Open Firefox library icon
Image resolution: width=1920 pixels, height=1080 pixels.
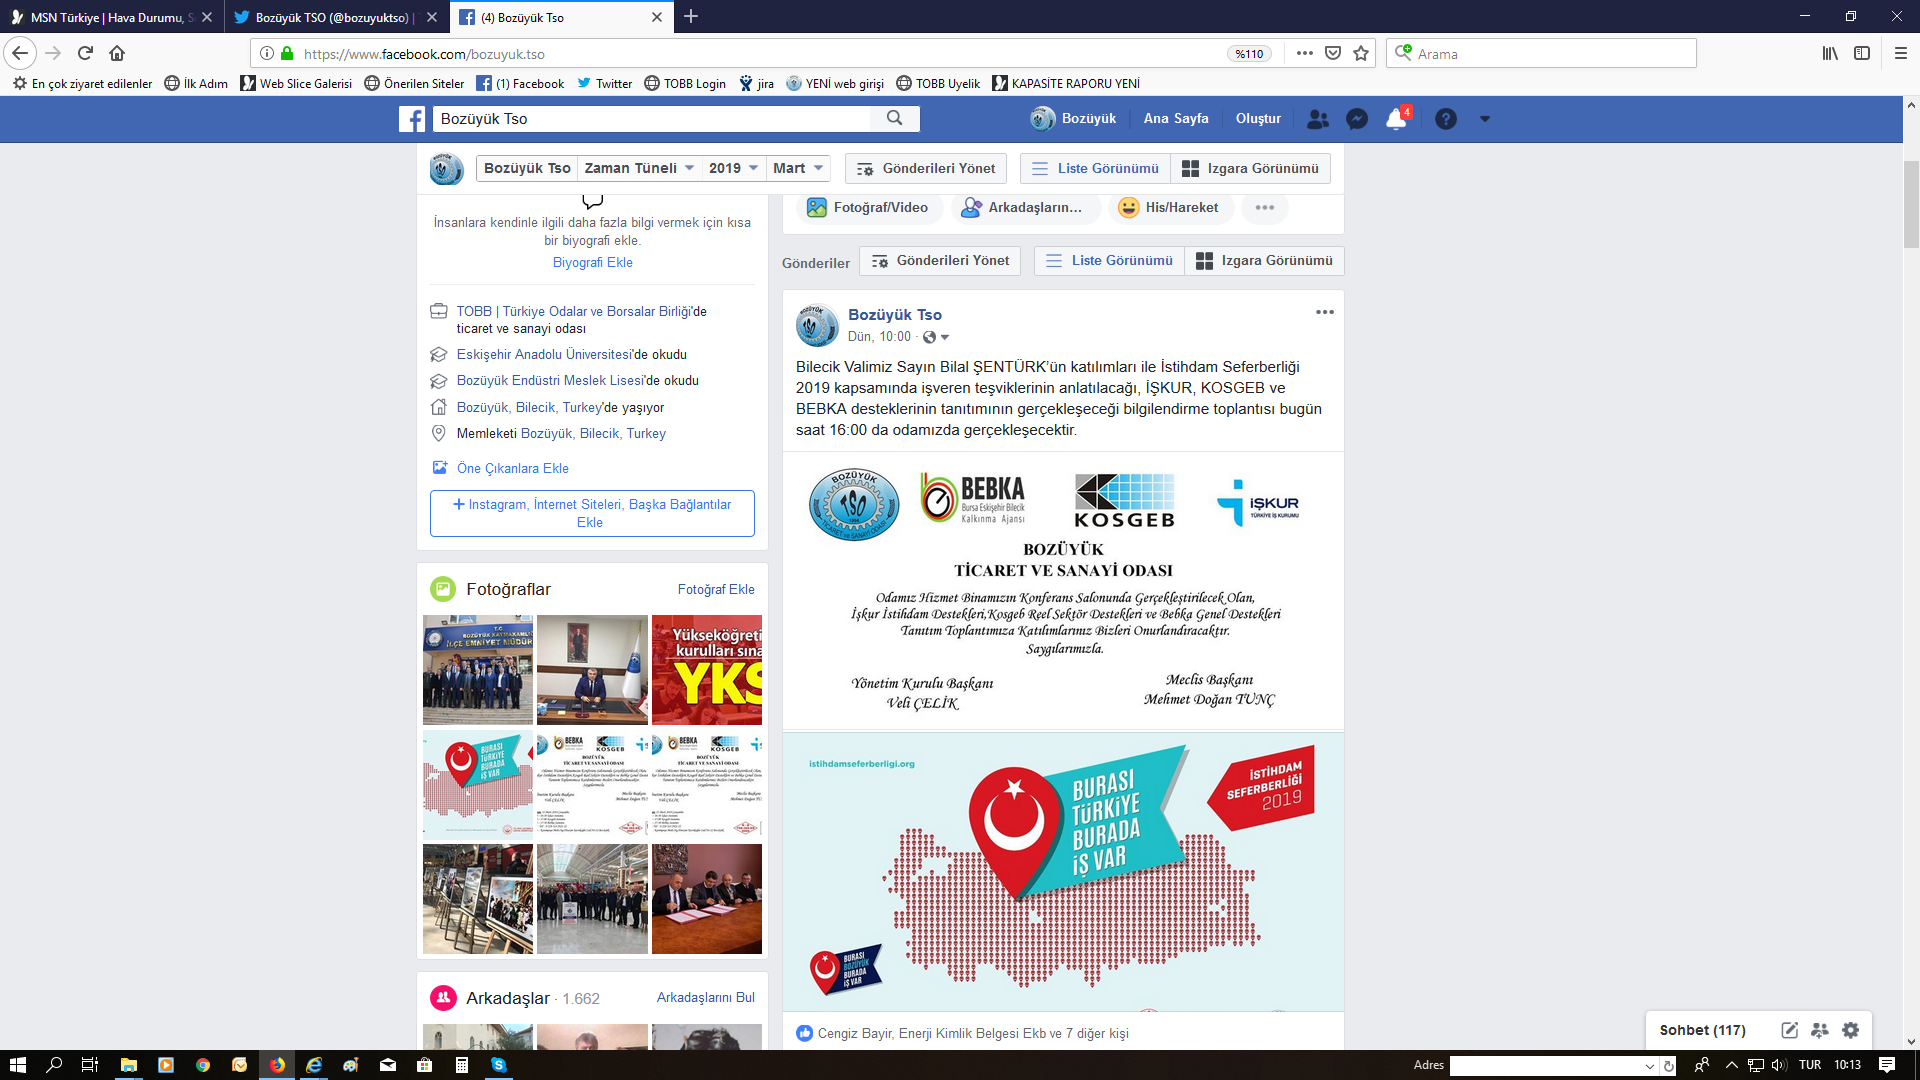tap(1830, 53)
